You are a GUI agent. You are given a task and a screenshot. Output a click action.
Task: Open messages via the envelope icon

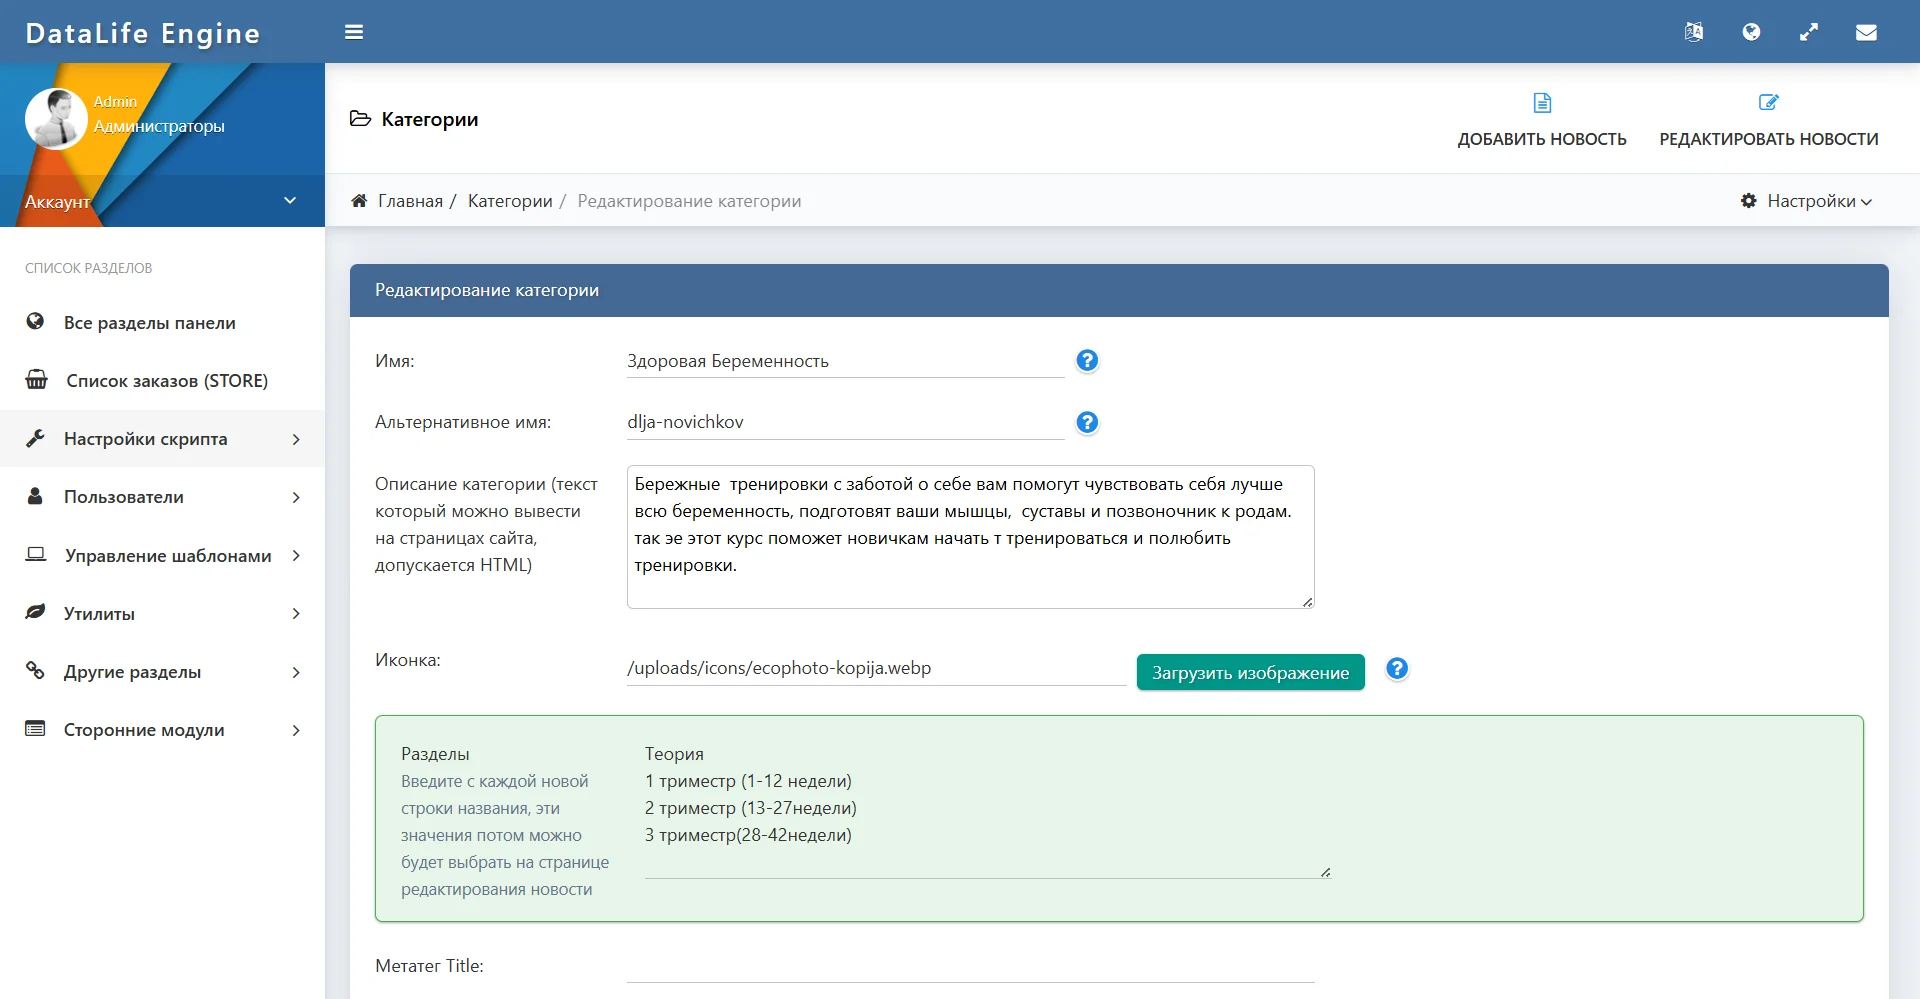click(x=1866, y=32)
